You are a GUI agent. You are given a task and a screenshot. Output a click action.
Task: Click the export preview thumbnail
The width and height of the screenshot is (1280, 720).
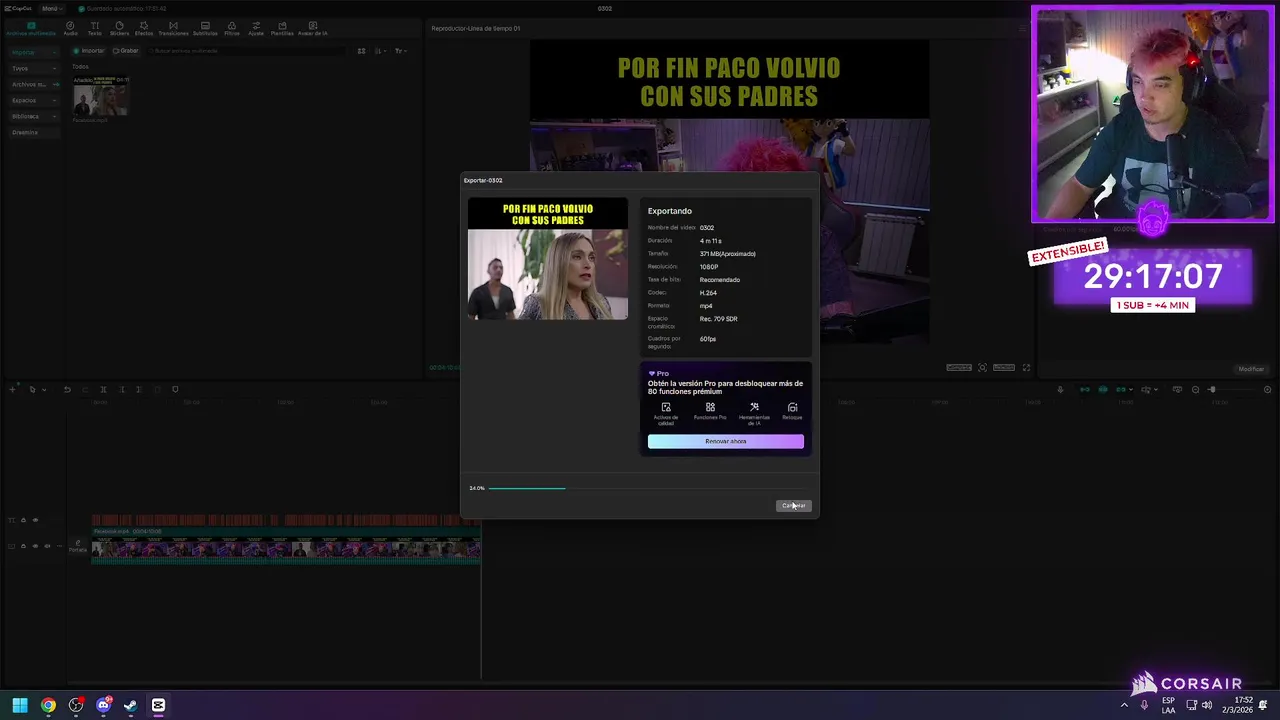pyautogui.click(x=548, y=259)
